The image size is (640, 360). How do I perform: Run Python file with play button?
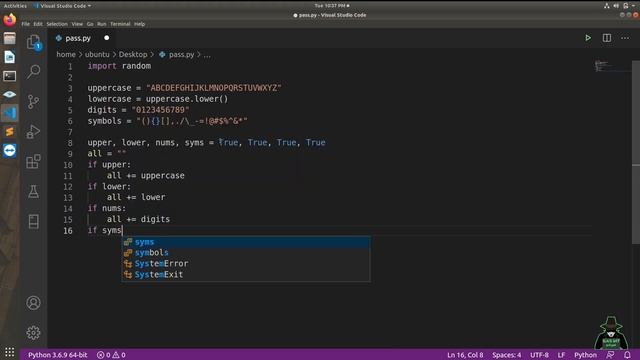(x=588, y=38)
